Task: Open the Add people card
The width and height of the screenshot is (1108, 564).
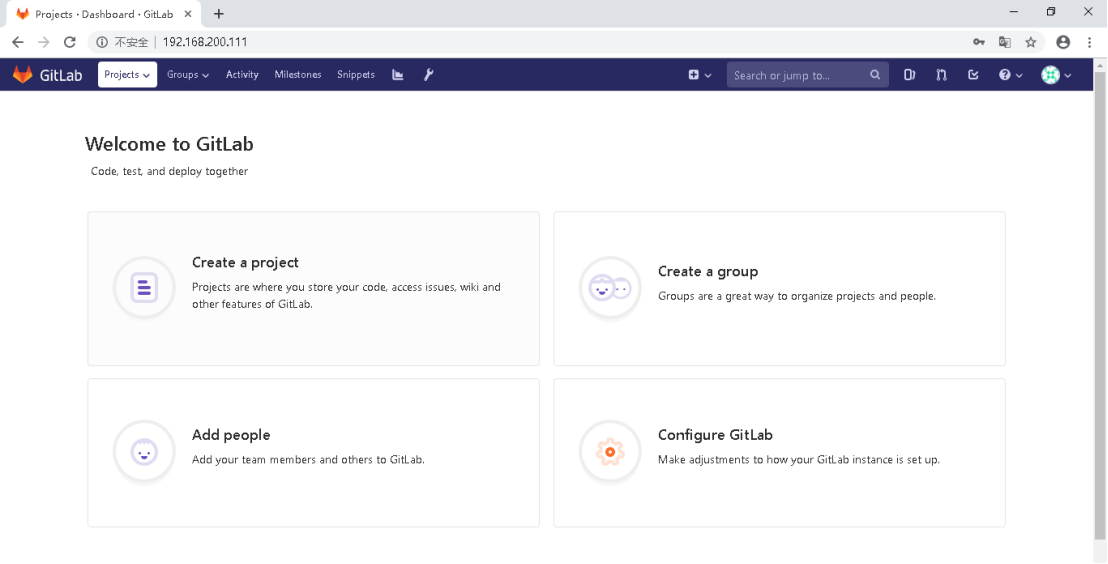Action: point(313,452)
